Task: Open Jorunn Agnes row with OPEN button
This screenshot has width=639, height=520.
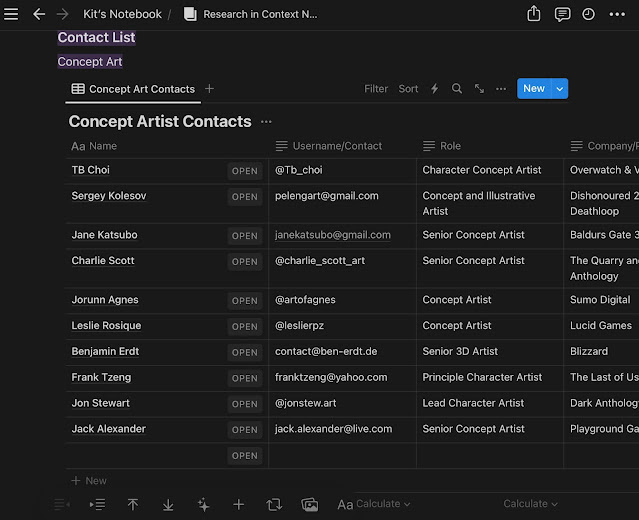Action: pyautogui.click(x=245, y=301)
